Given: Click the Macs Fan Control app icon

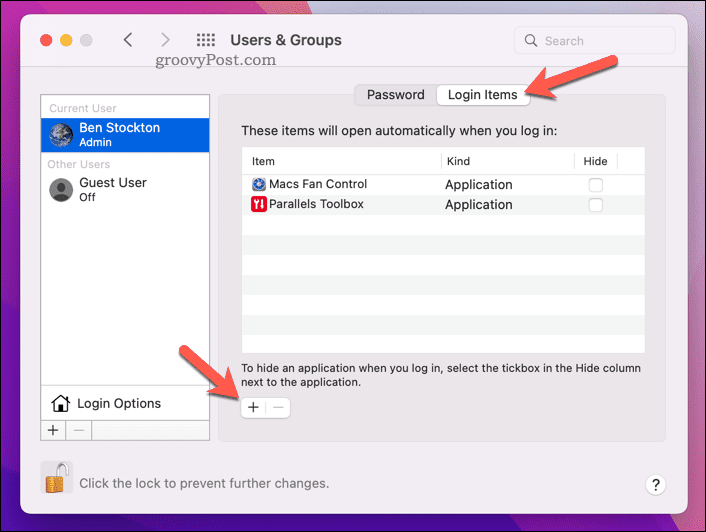Looking at the screenshot, I should (x=259, y=184).
